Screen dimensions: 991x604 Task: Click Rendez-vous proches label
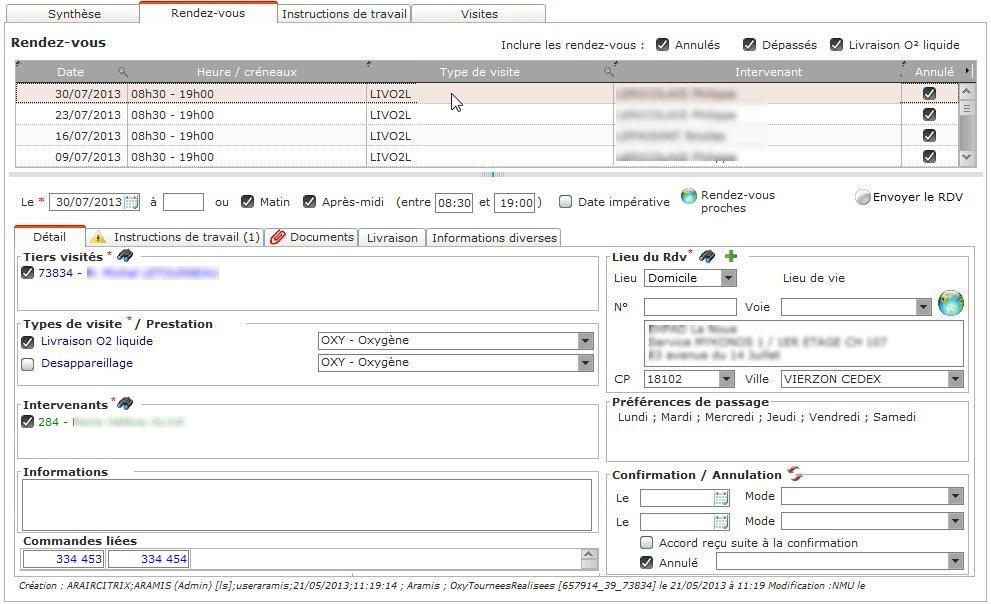tap(738, 202)
